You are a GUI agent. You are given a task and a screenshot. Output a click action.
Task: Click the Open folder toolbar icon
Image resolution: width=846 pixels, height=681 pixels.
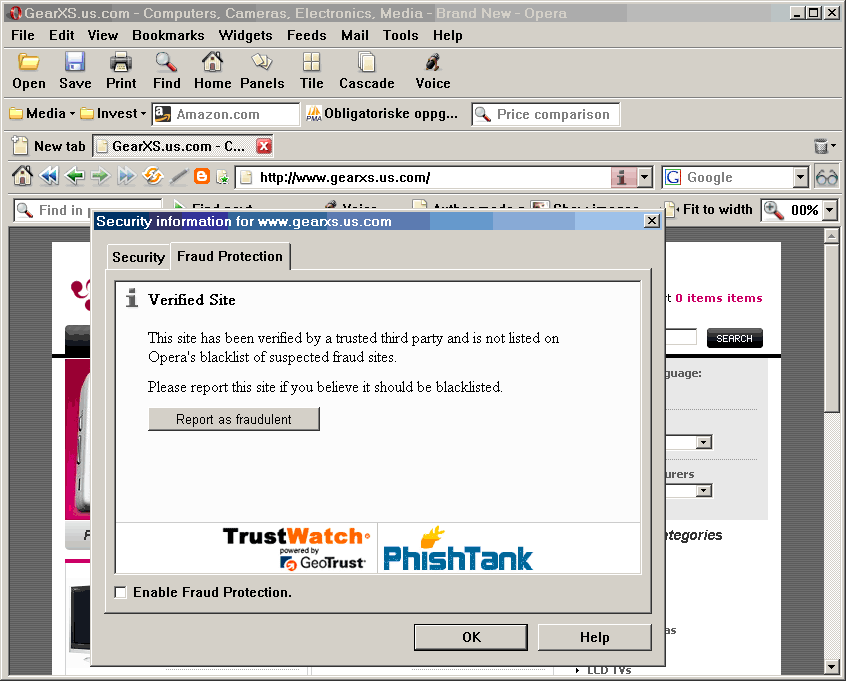coord(29,63)
